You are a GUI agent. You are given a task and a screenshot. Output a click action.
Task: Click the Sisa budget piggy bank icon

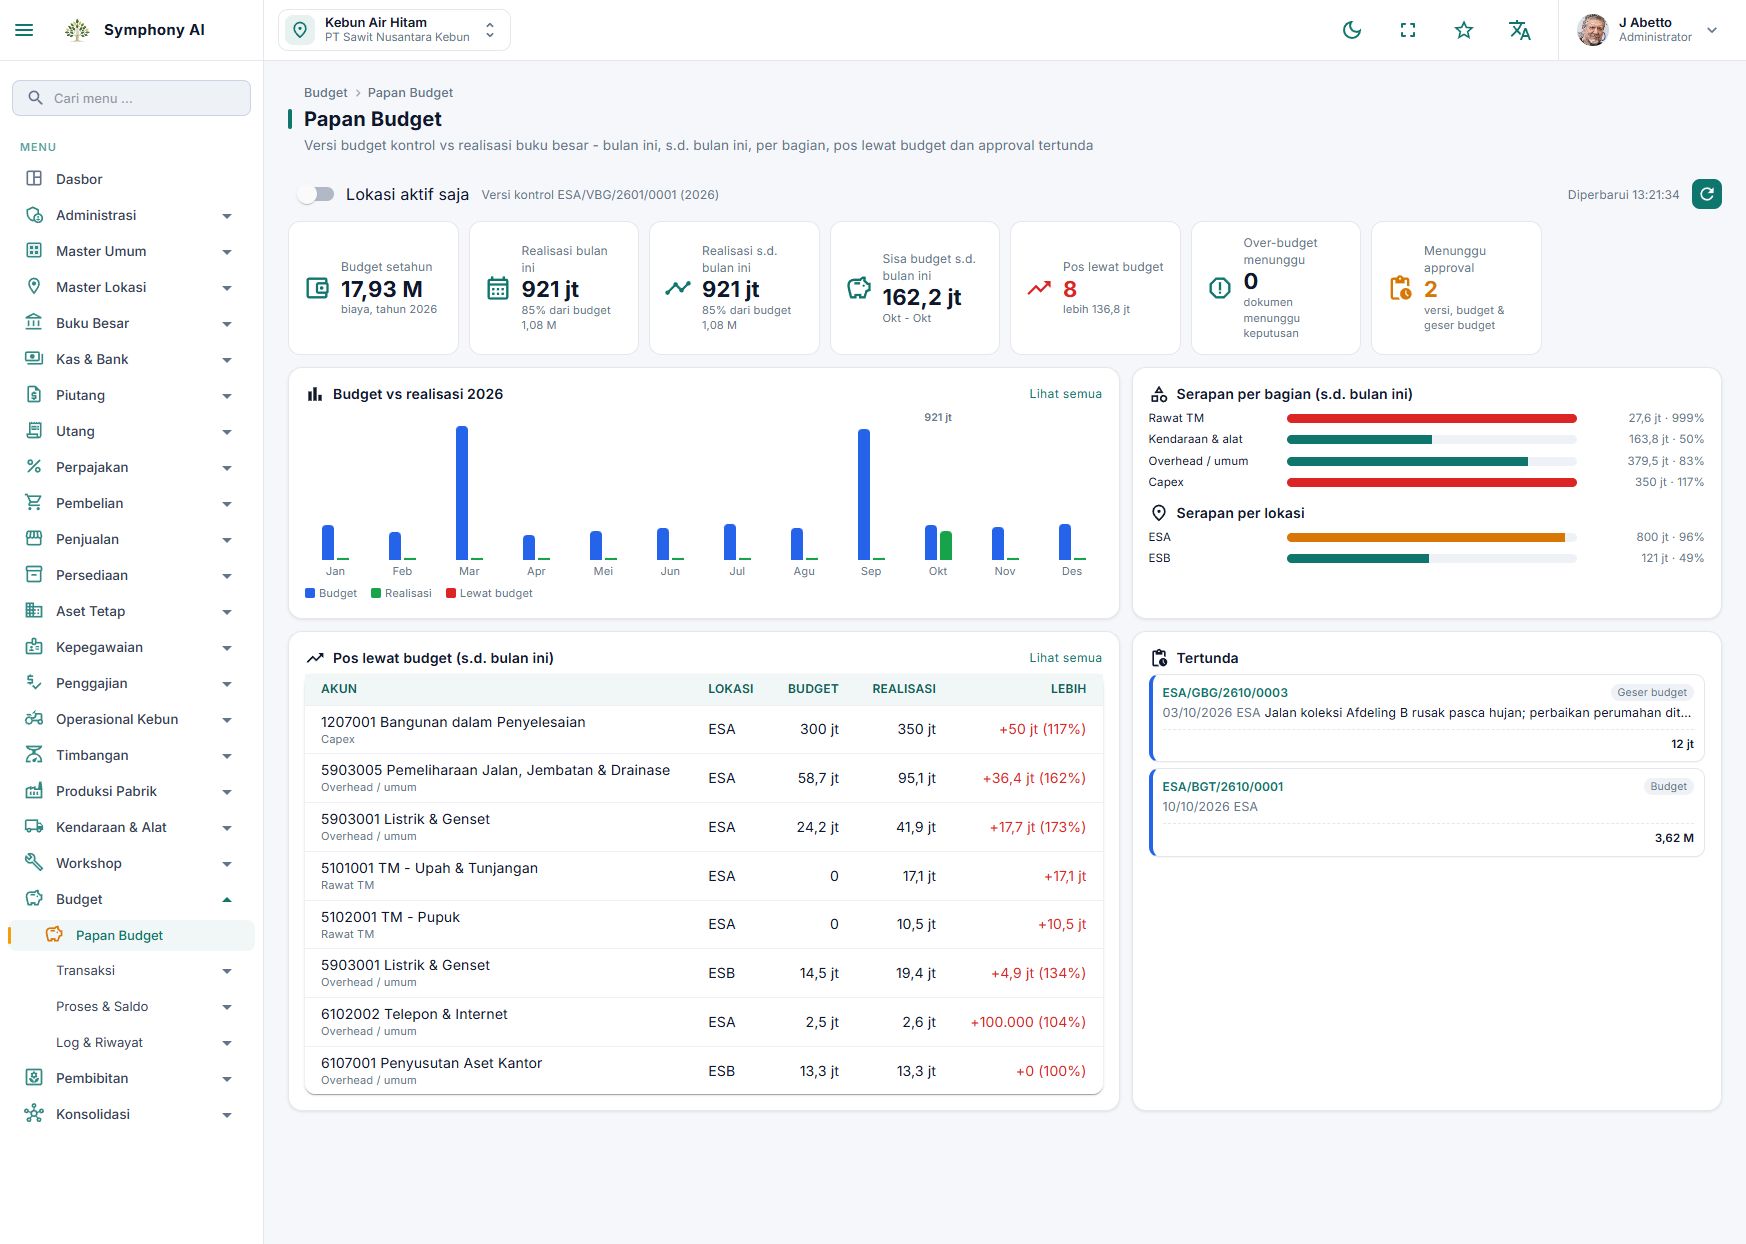click(x=859, y=288)
